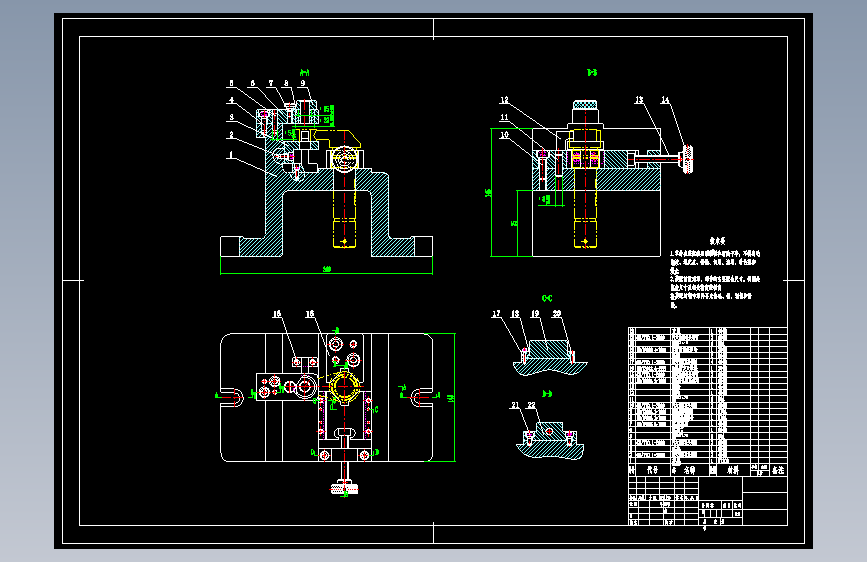Click part balloon number 22
The image size is (867, 562).
coord(531,405)
